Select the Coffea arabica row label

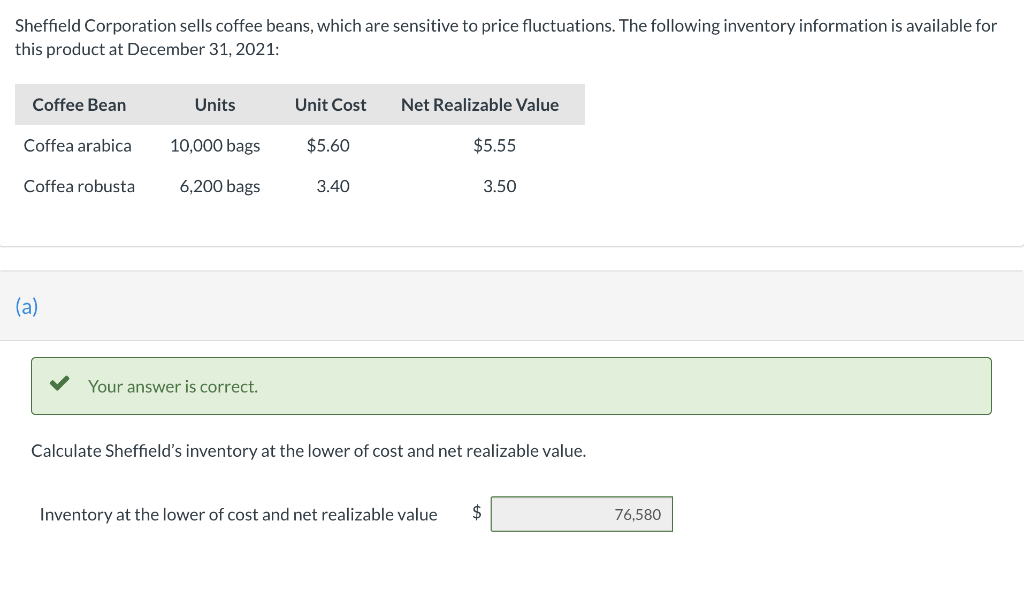point(77,146)
